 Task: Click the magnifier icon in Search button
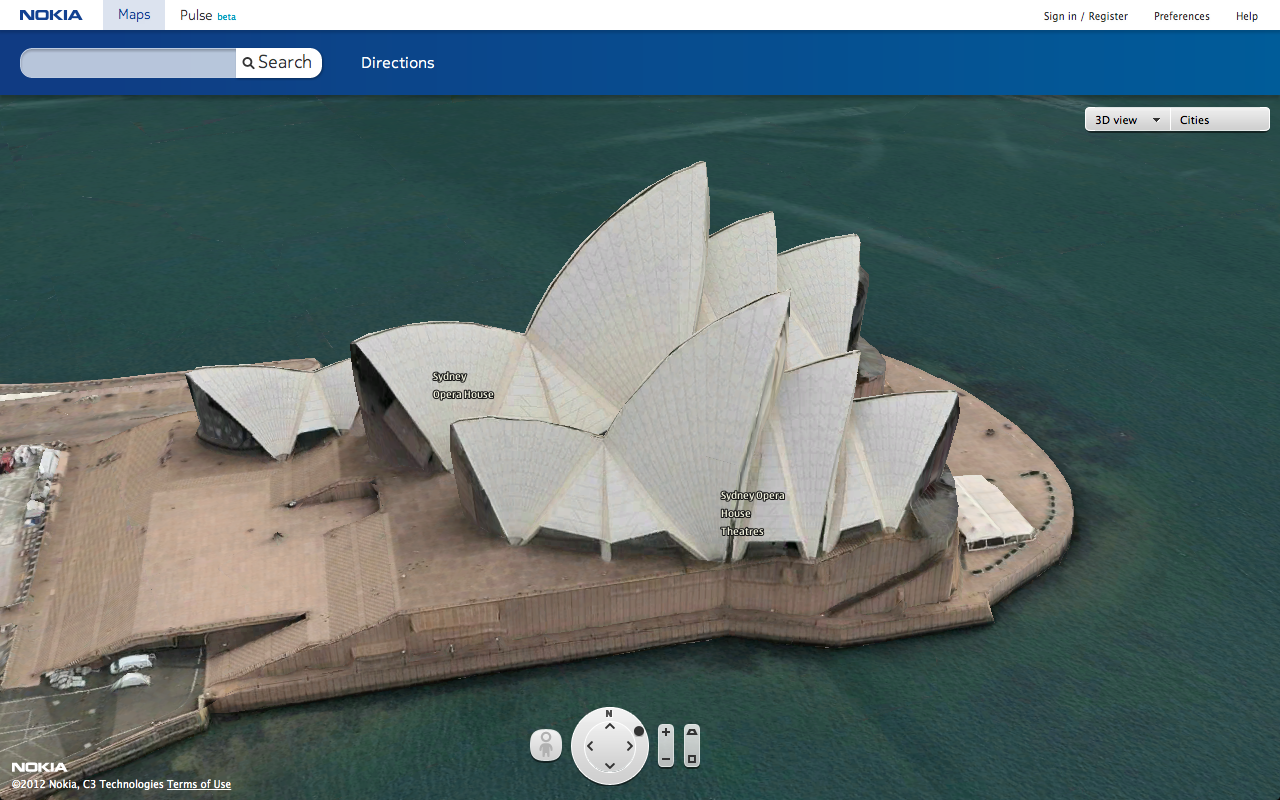click(248, 63)
